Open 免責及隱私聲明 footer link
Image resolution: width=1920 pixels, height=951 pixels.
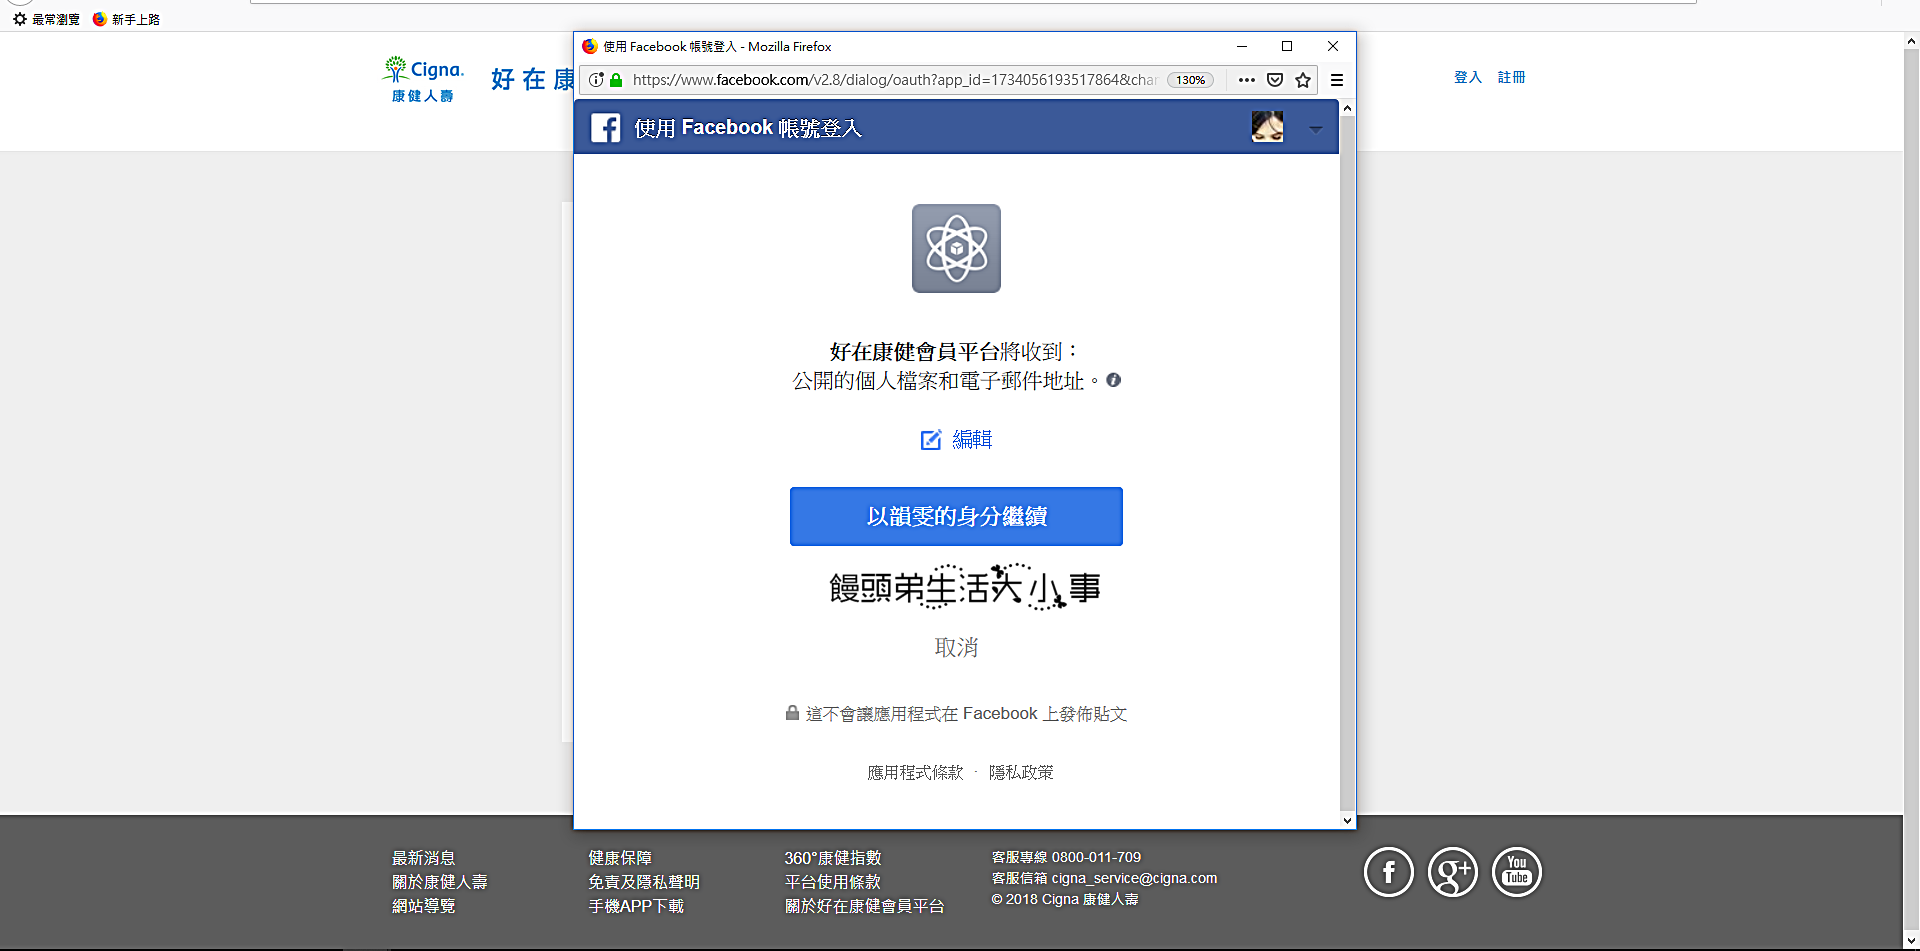coord(644,882)
